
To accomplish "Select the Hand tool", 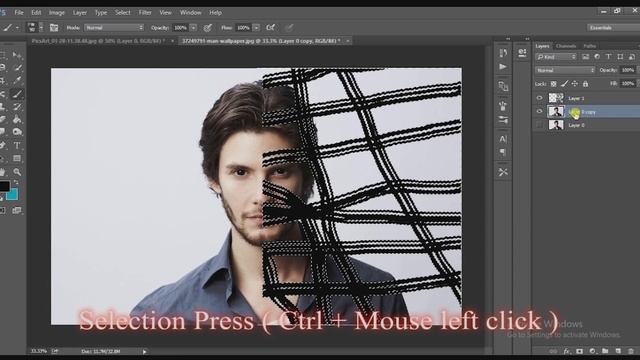I will click(3, 172).
